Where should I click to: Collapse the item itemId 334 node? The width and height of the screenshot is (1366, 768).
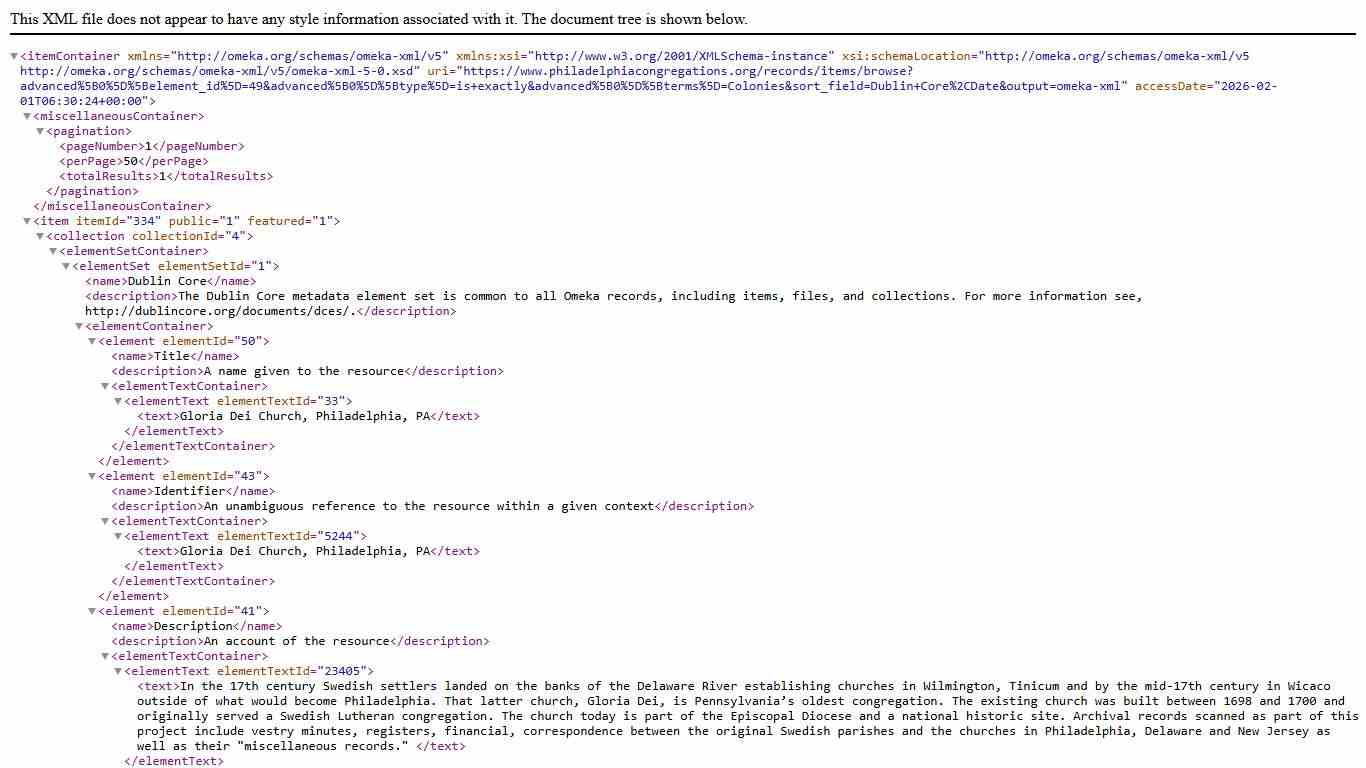point(27,222)
